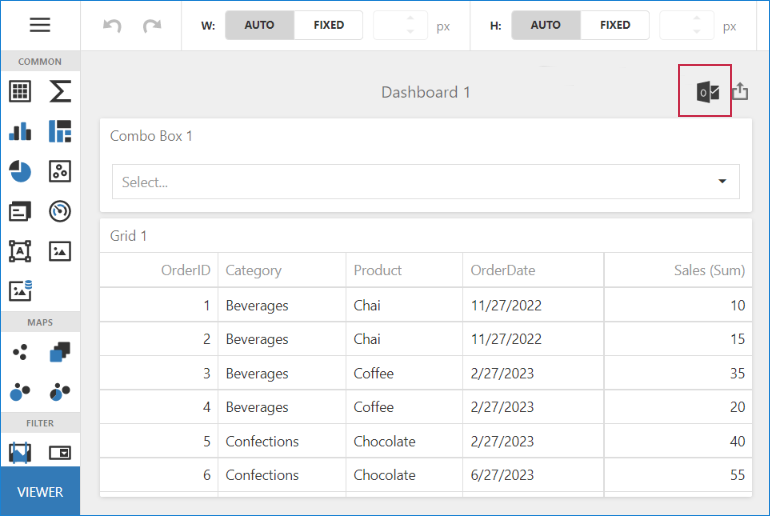Screen dimensions: 770x516
Task: Set height mode to FIXED
Action: point(615,25)
